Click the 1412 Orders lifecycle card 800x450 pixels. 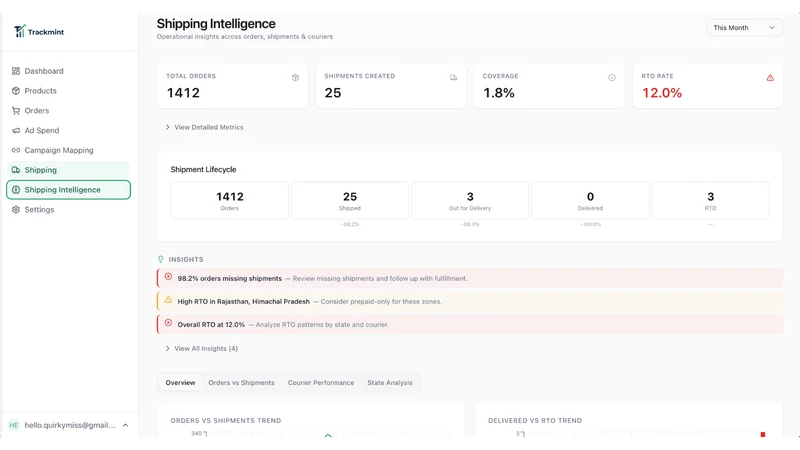tap(230, 201)
